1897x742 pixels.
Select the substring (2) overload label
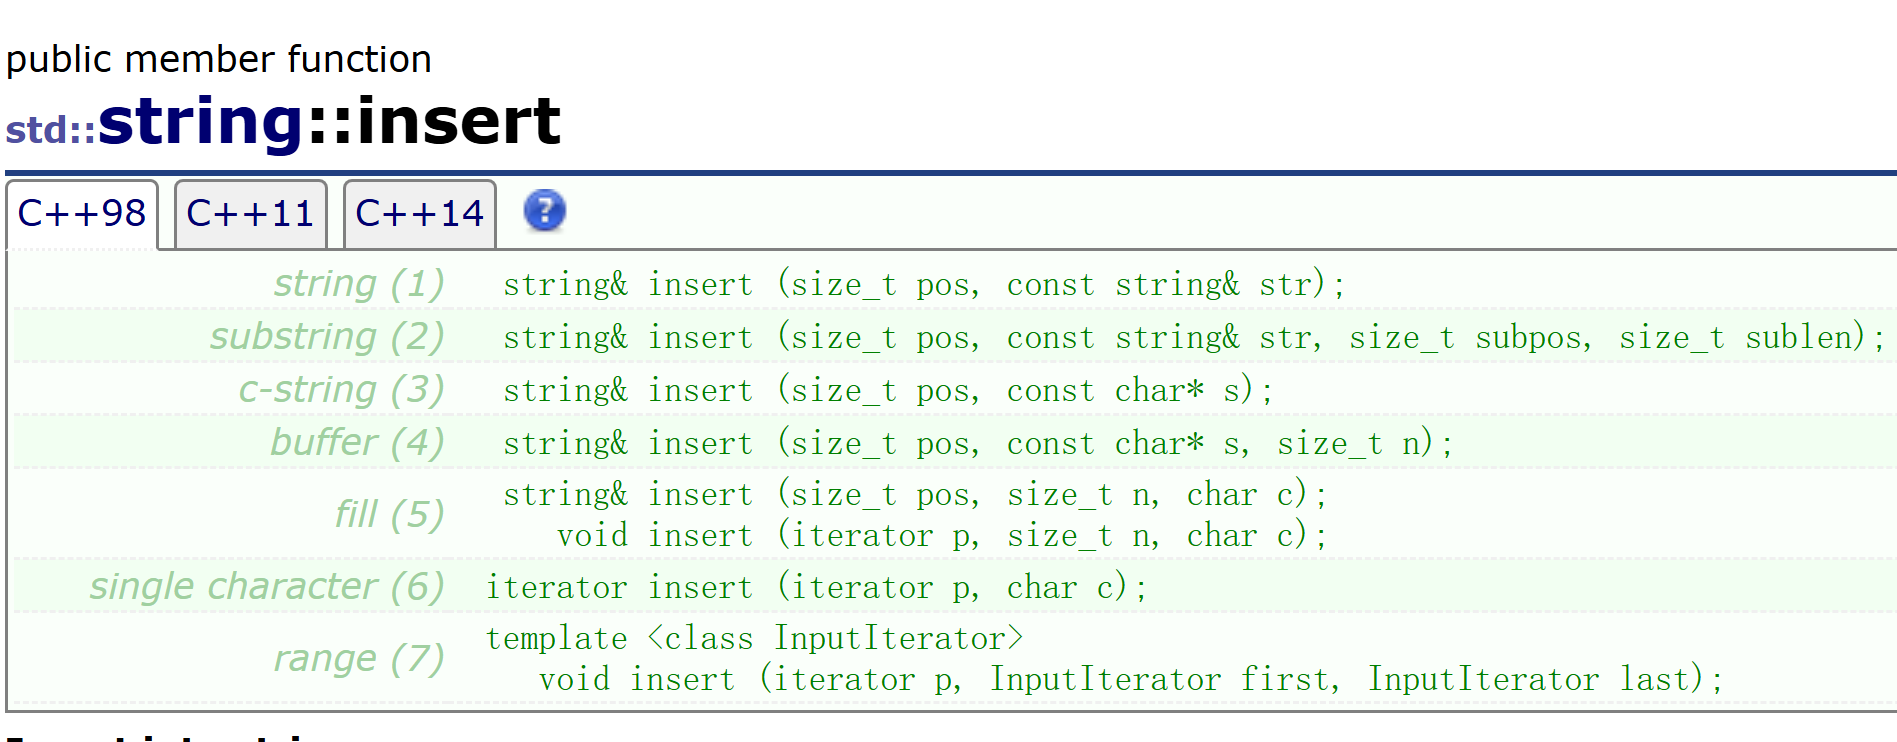pos(327,337)
